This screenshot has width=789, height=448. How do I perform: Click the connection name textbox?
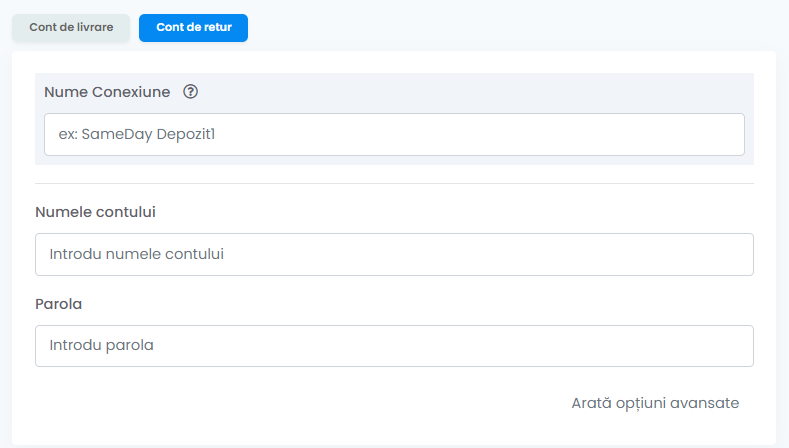(x=394, y=134)
